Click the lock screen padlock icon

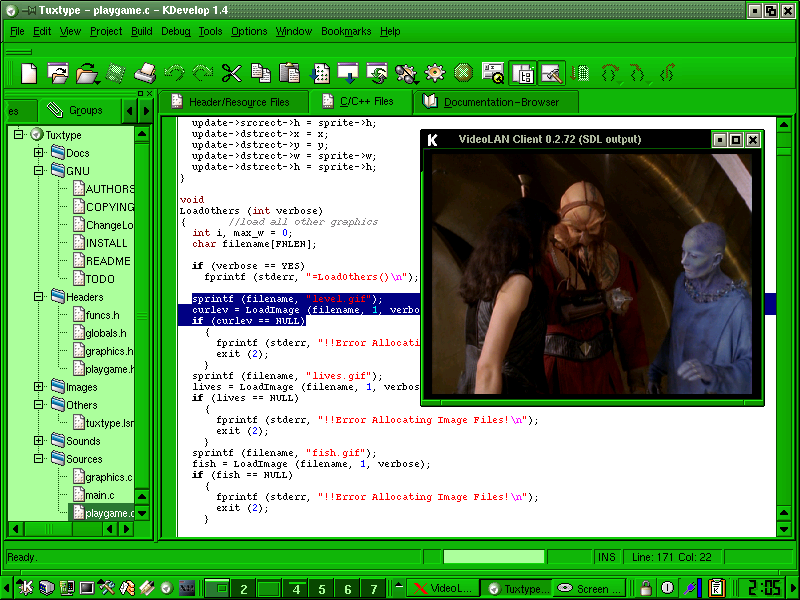(x=646, y=588)
